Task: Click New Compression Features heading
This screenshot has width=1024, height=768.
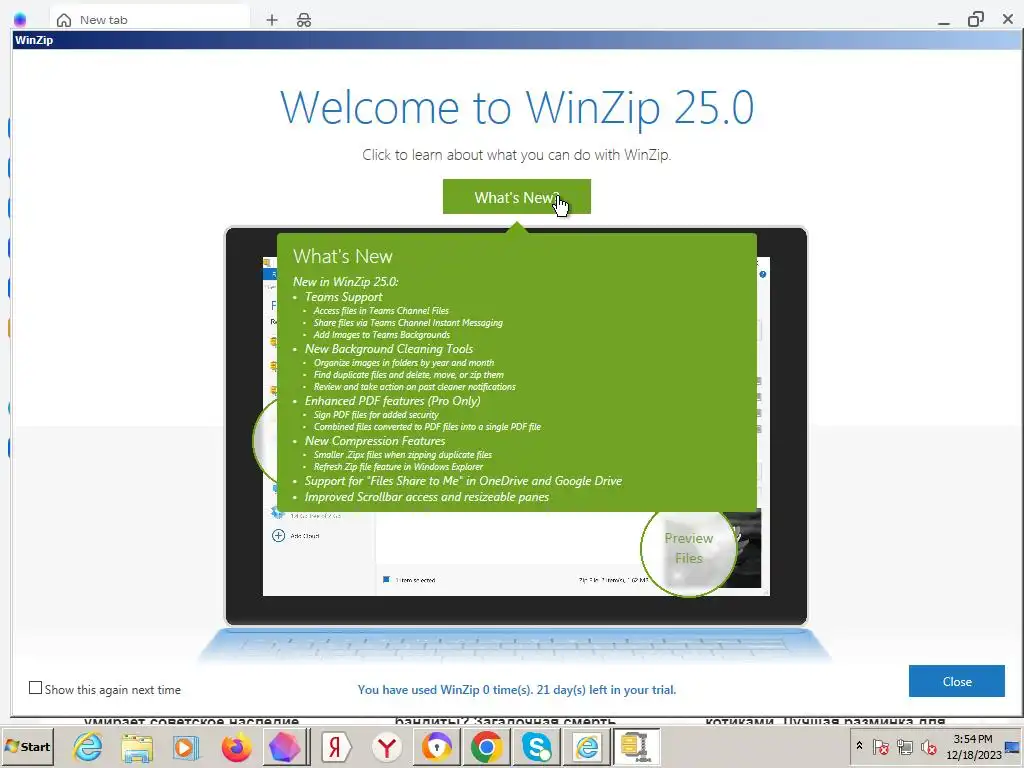Action: pyautogui.click(x=375, y=441)
